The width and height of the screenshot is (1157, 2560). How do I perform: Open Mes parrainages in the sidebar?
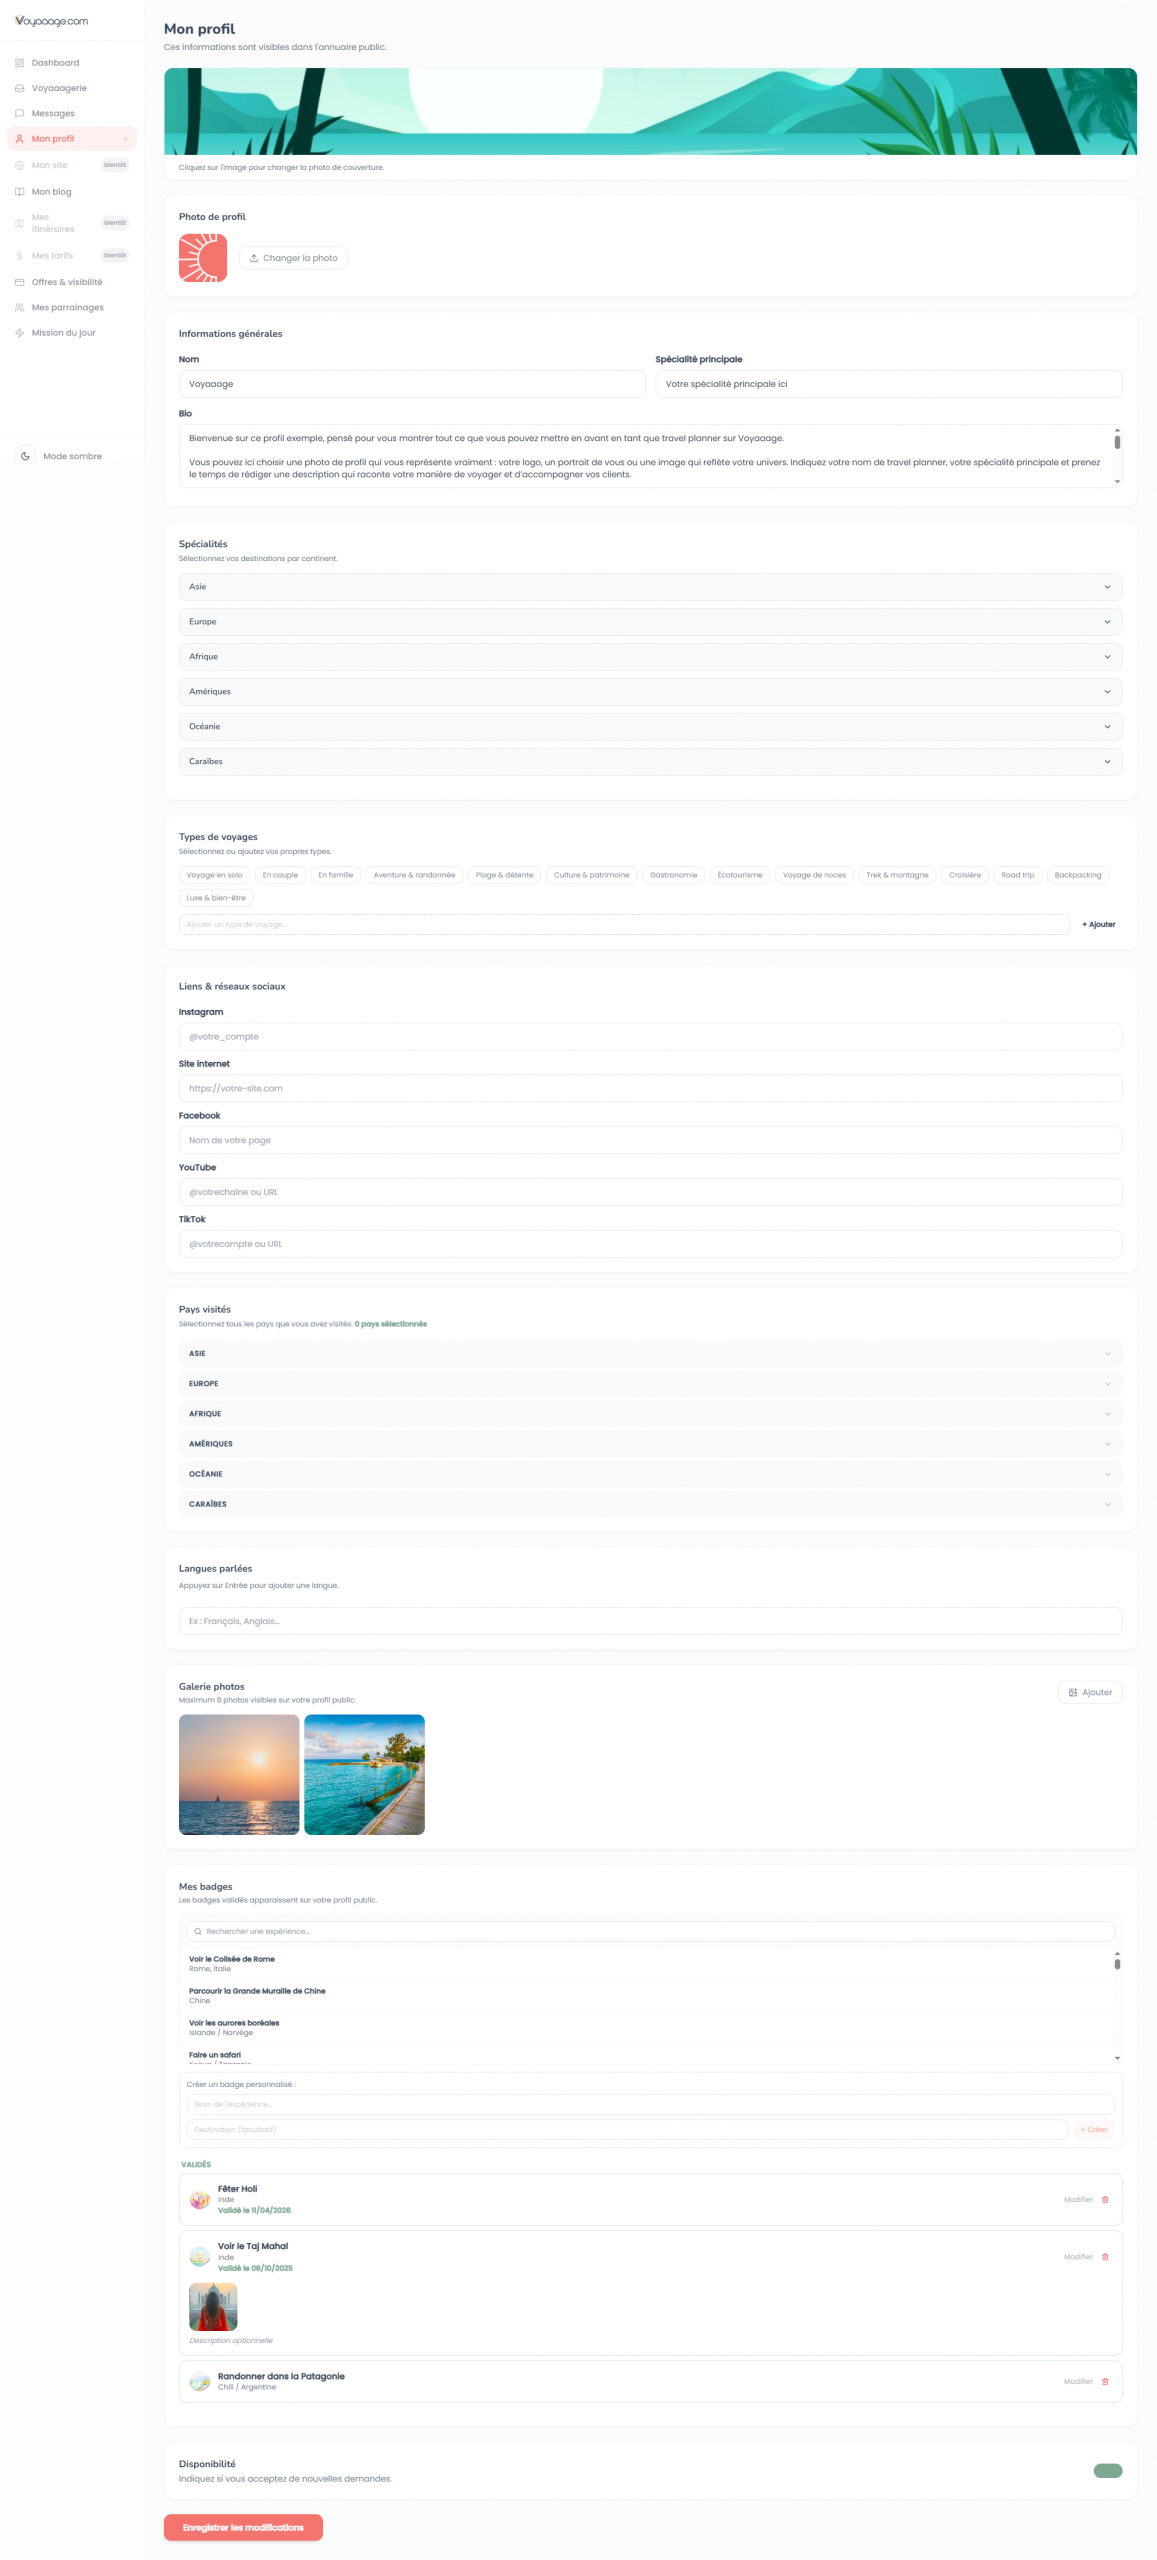72,308
